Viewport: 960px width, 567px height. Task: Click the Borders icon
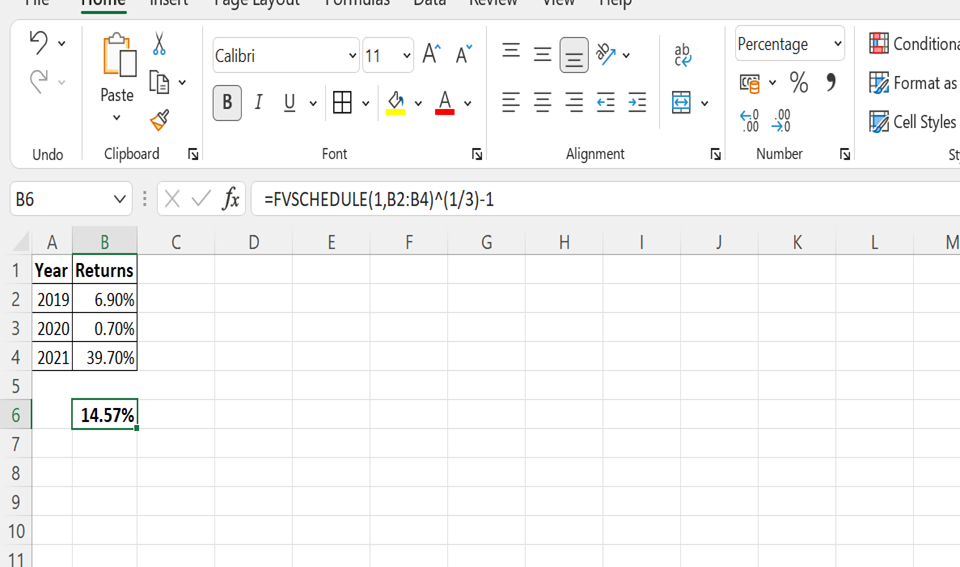coord(342,103)
